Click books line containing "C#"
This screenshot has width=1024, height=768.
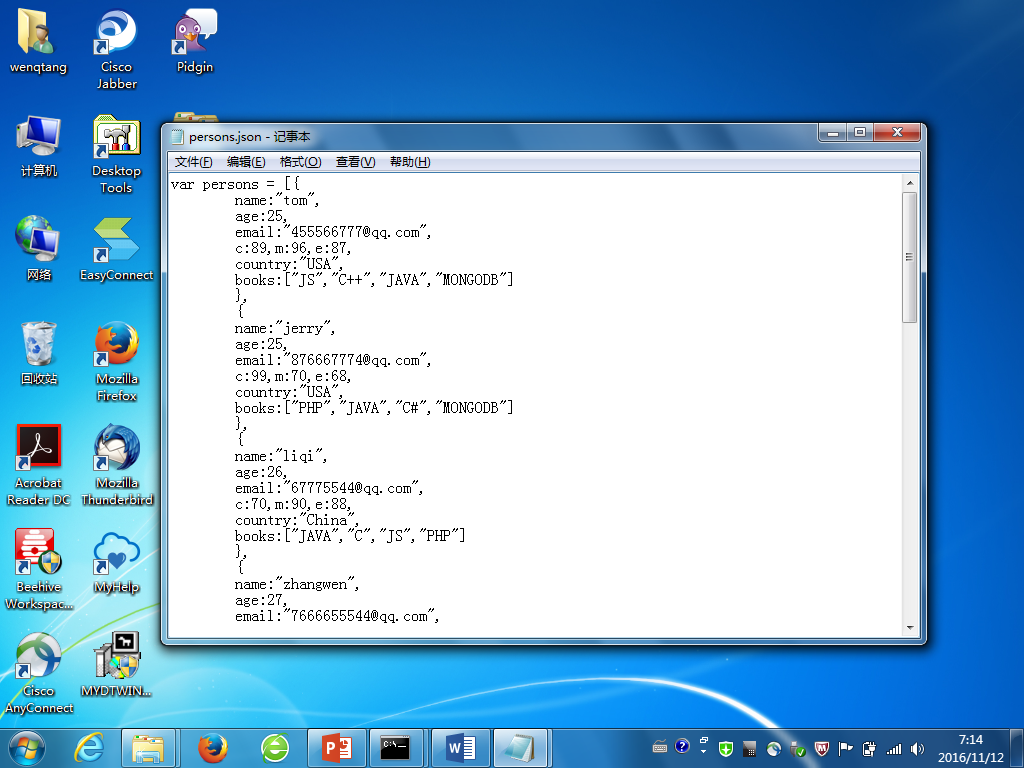374,408
